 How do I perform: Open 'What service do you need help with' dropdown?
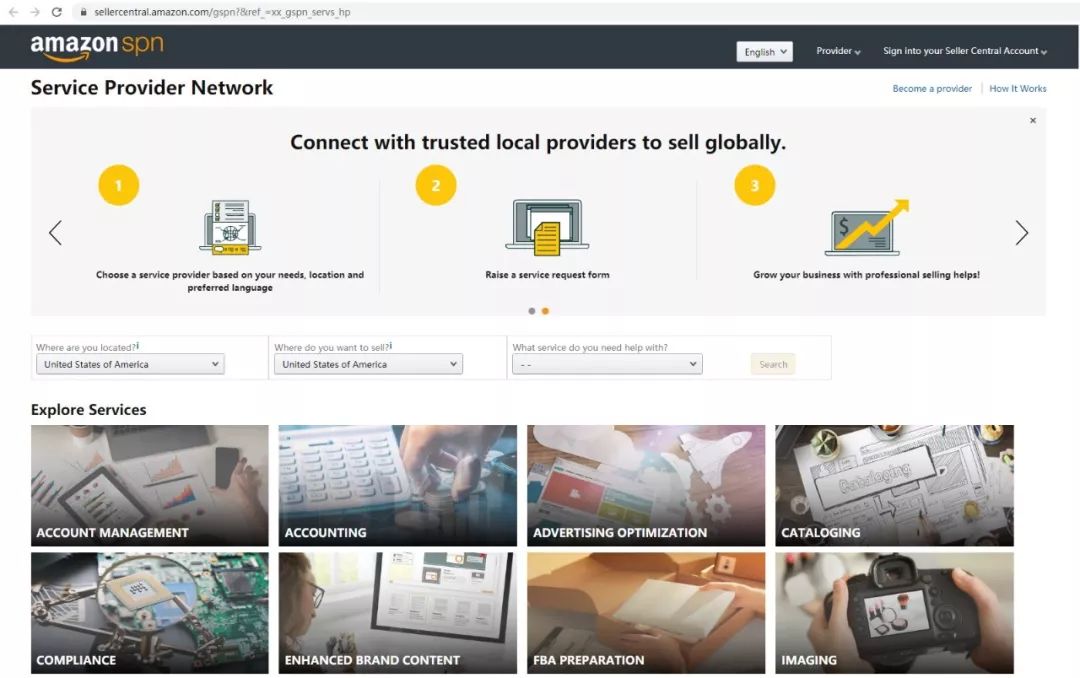click(608, 364)
